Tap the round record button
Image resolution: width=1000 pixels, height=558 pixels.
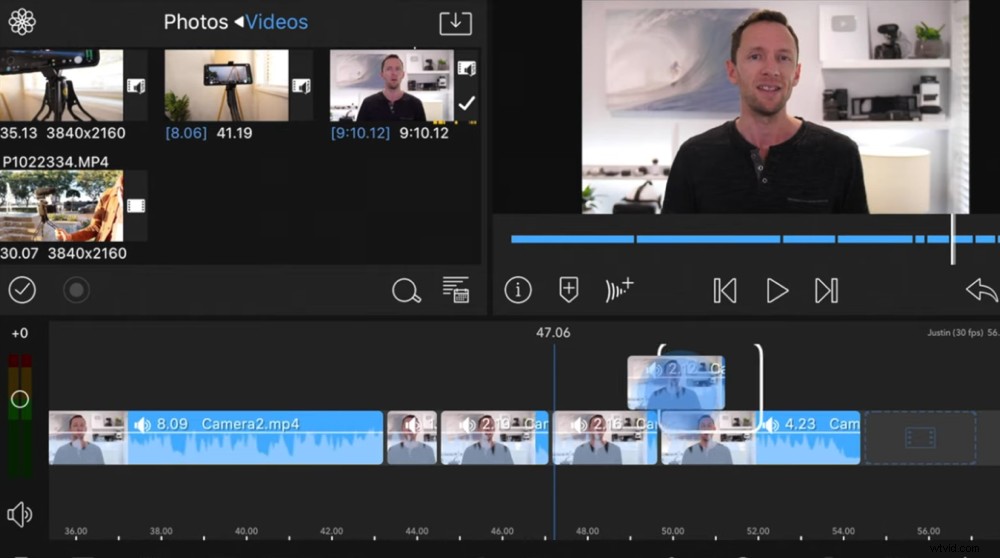[x=76, y=290]
